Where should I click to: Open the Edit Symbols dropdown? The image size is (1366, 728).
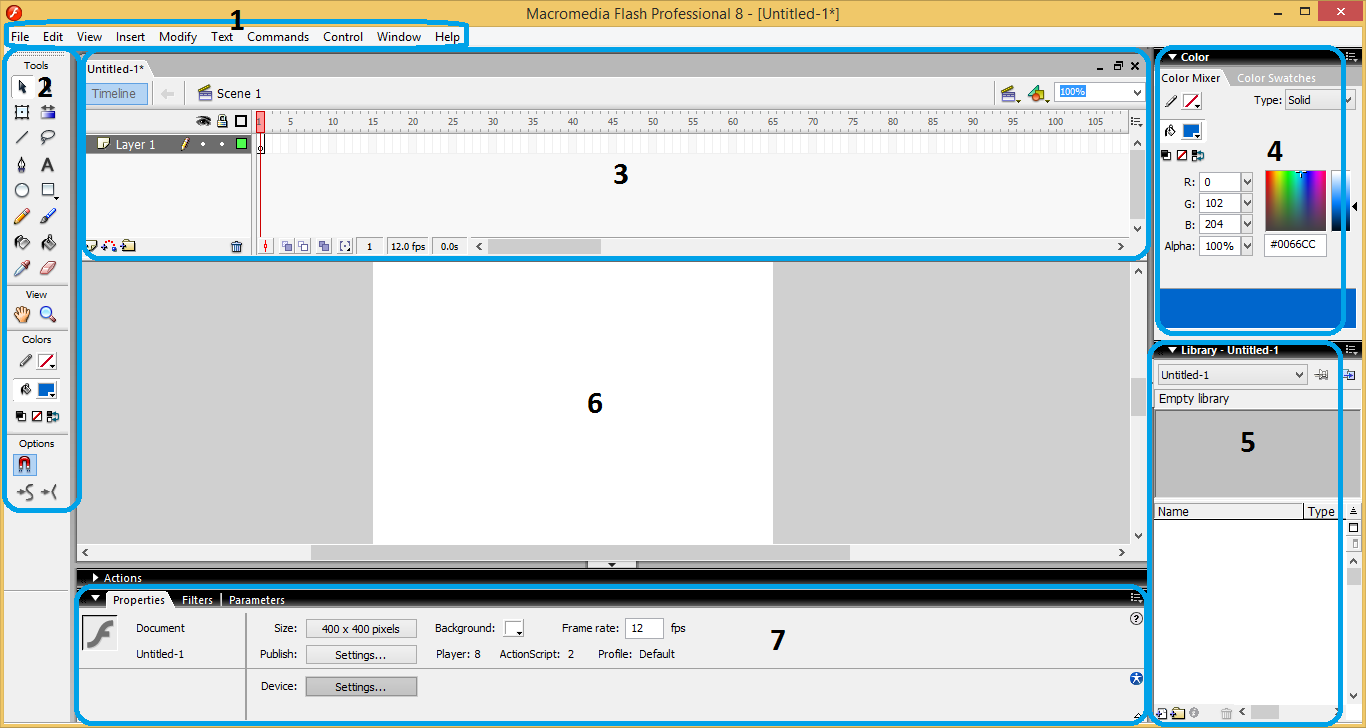tap(1038, 94)
